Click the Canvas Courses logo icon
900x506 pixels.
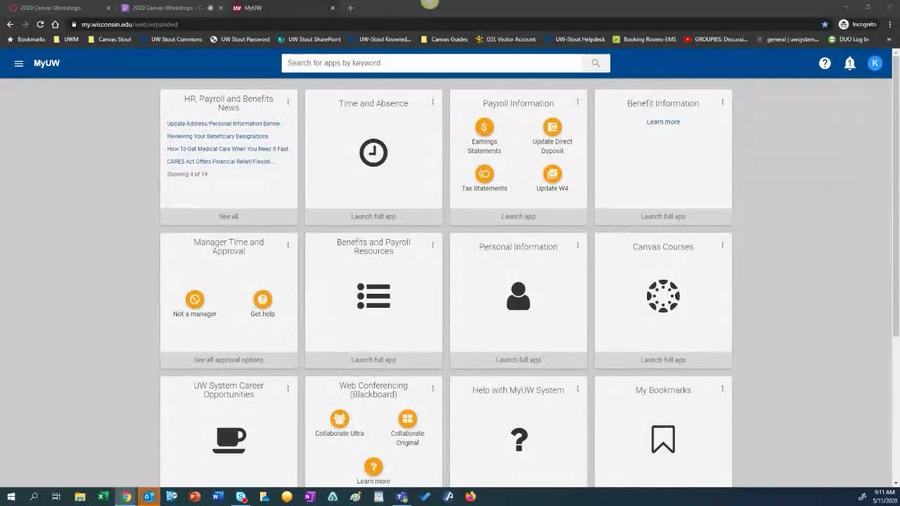[x=663, y=296]
